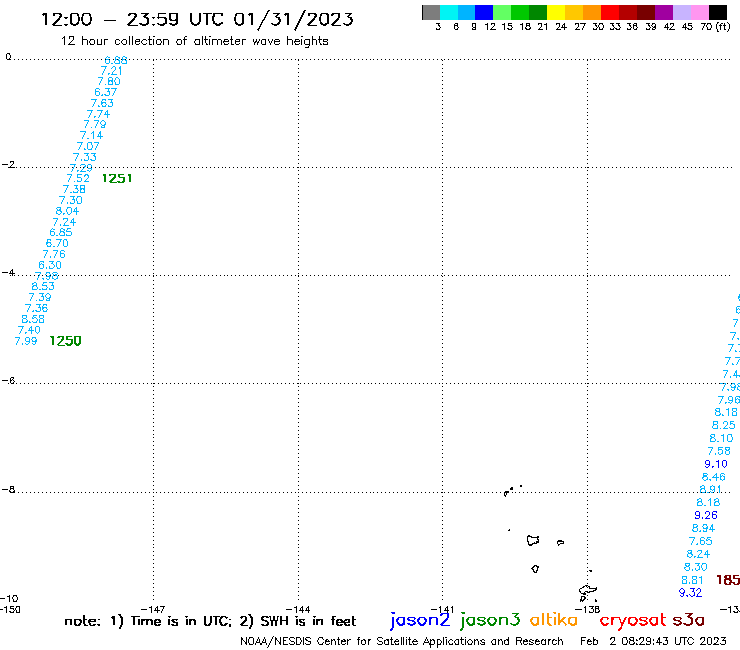Click the jason3 satellite legend label

click(x=490, y=620)
